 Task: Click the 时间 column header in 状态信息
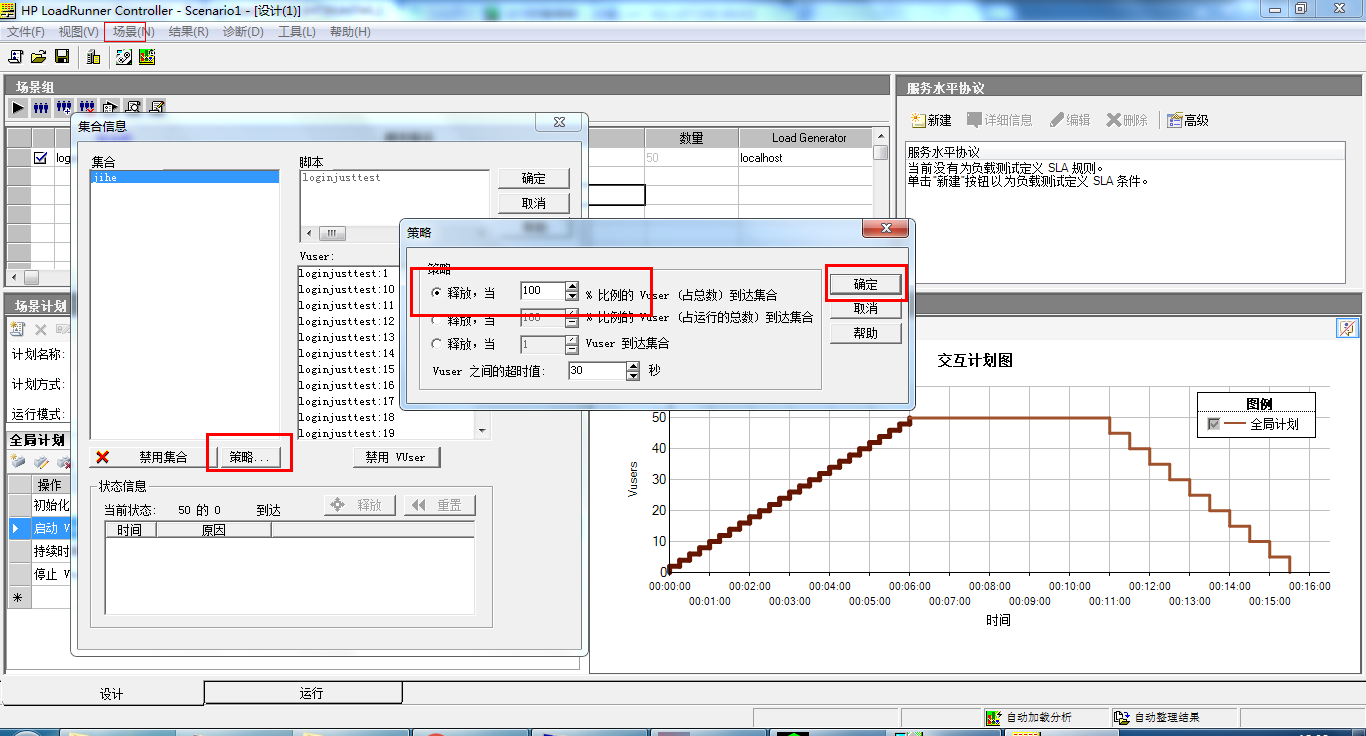click(x=130, y=530)
